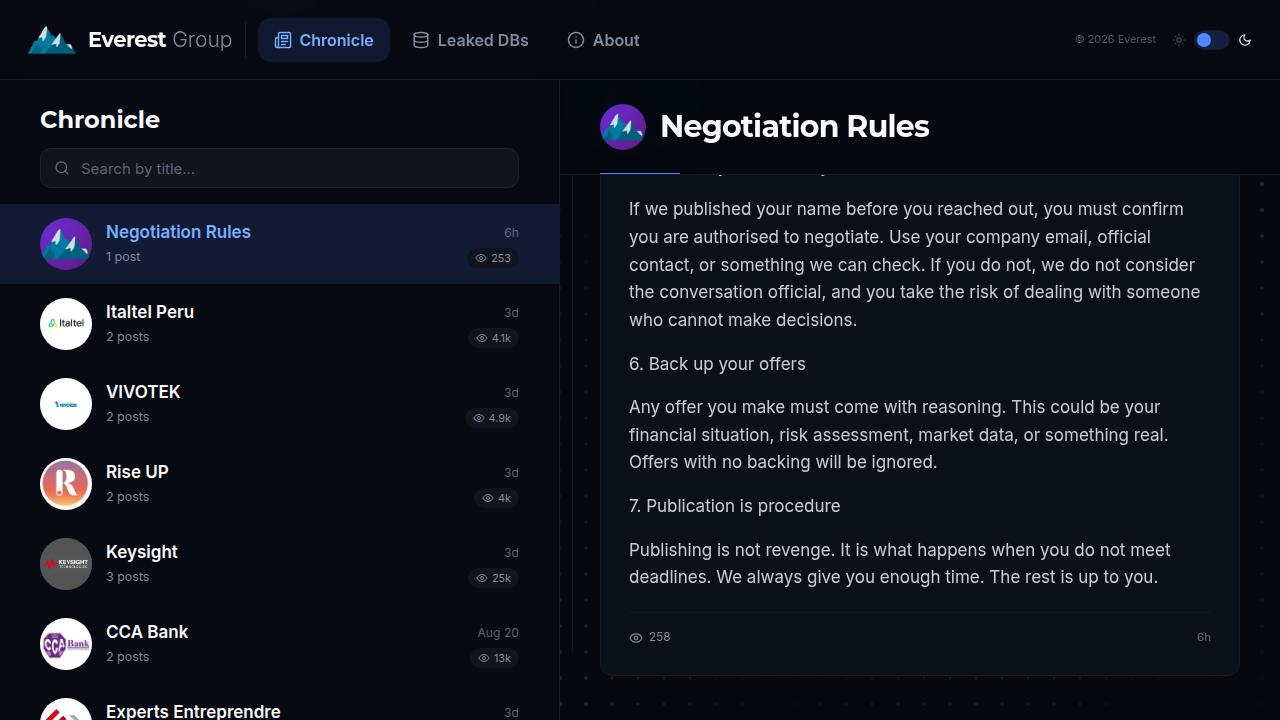The width and height of the screenshot is (1280, 720).
Task: Open the Keysight entry
Action: pos(279,564)
